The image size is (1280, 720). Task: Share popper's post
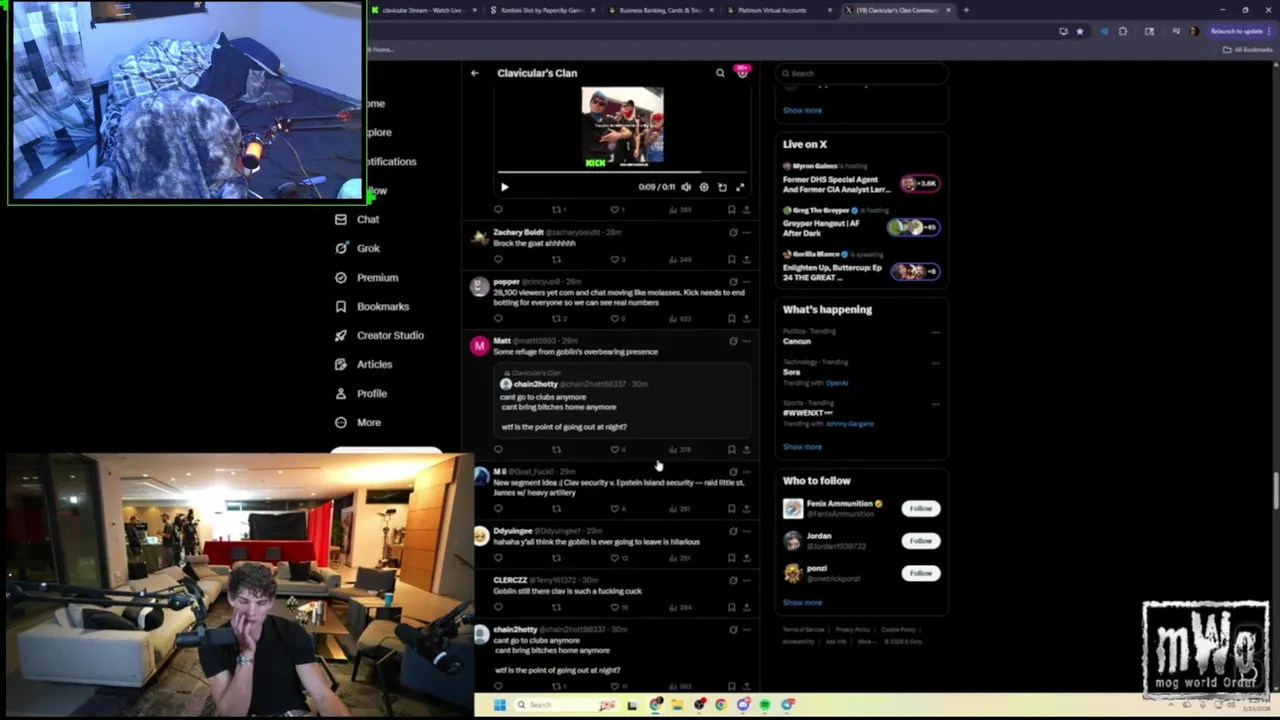point(746,319)
